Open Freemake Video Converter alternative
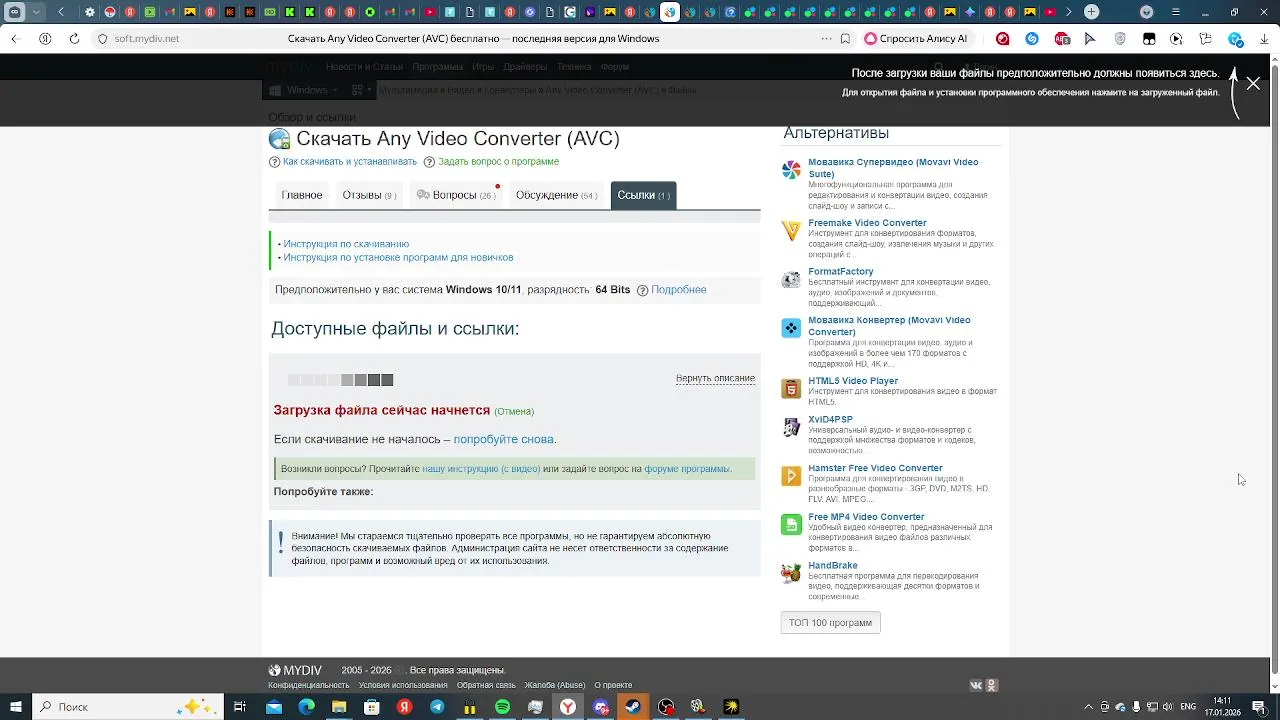The image size is (1280, 720). (867, 223)
